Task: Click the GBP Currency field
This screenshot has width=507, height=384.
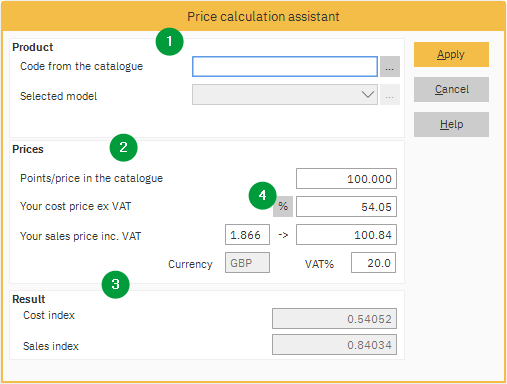Action: click(247, 263)
